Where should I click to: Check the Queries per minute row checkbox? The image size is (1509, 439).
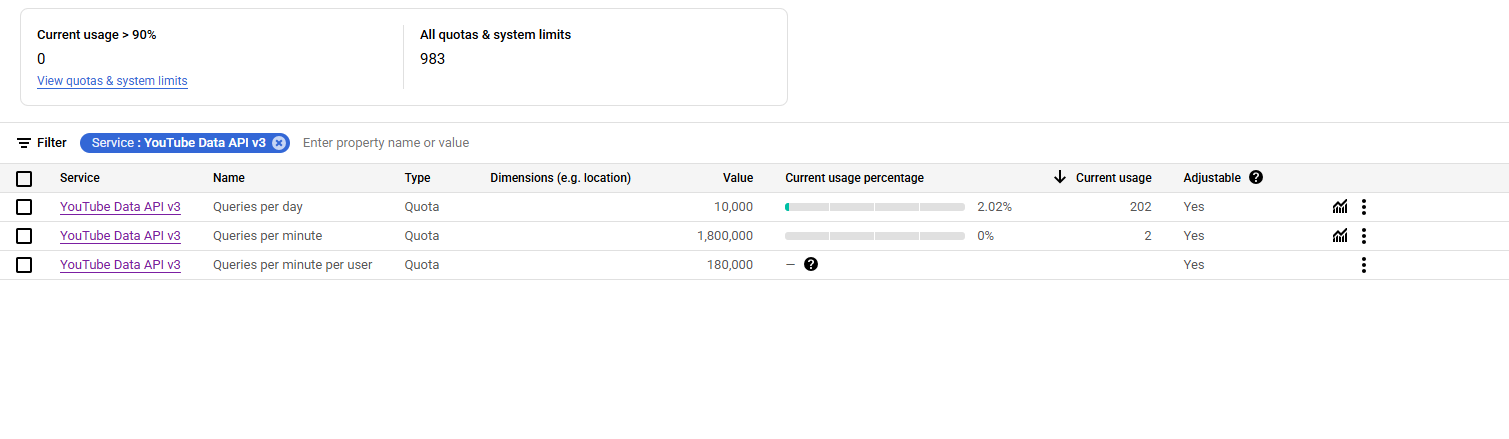[x=24, y=236]
